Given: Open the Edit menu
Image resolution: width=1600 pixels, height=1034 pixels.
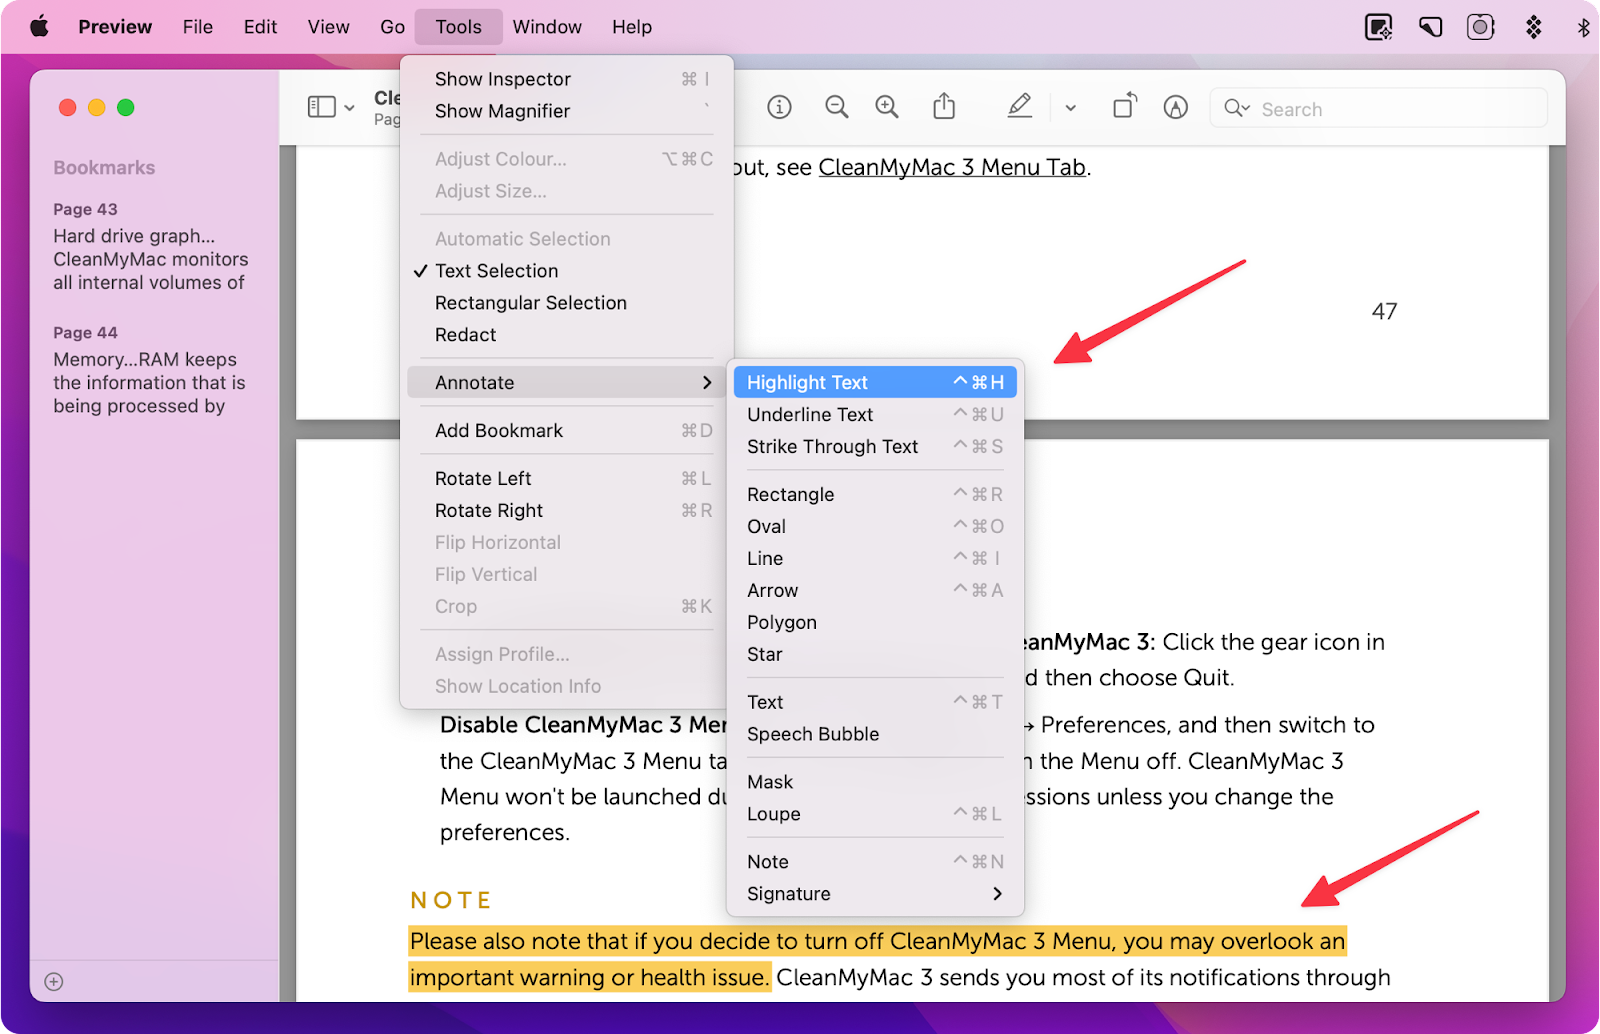Looking at the screenshot, I should point(260,27).
